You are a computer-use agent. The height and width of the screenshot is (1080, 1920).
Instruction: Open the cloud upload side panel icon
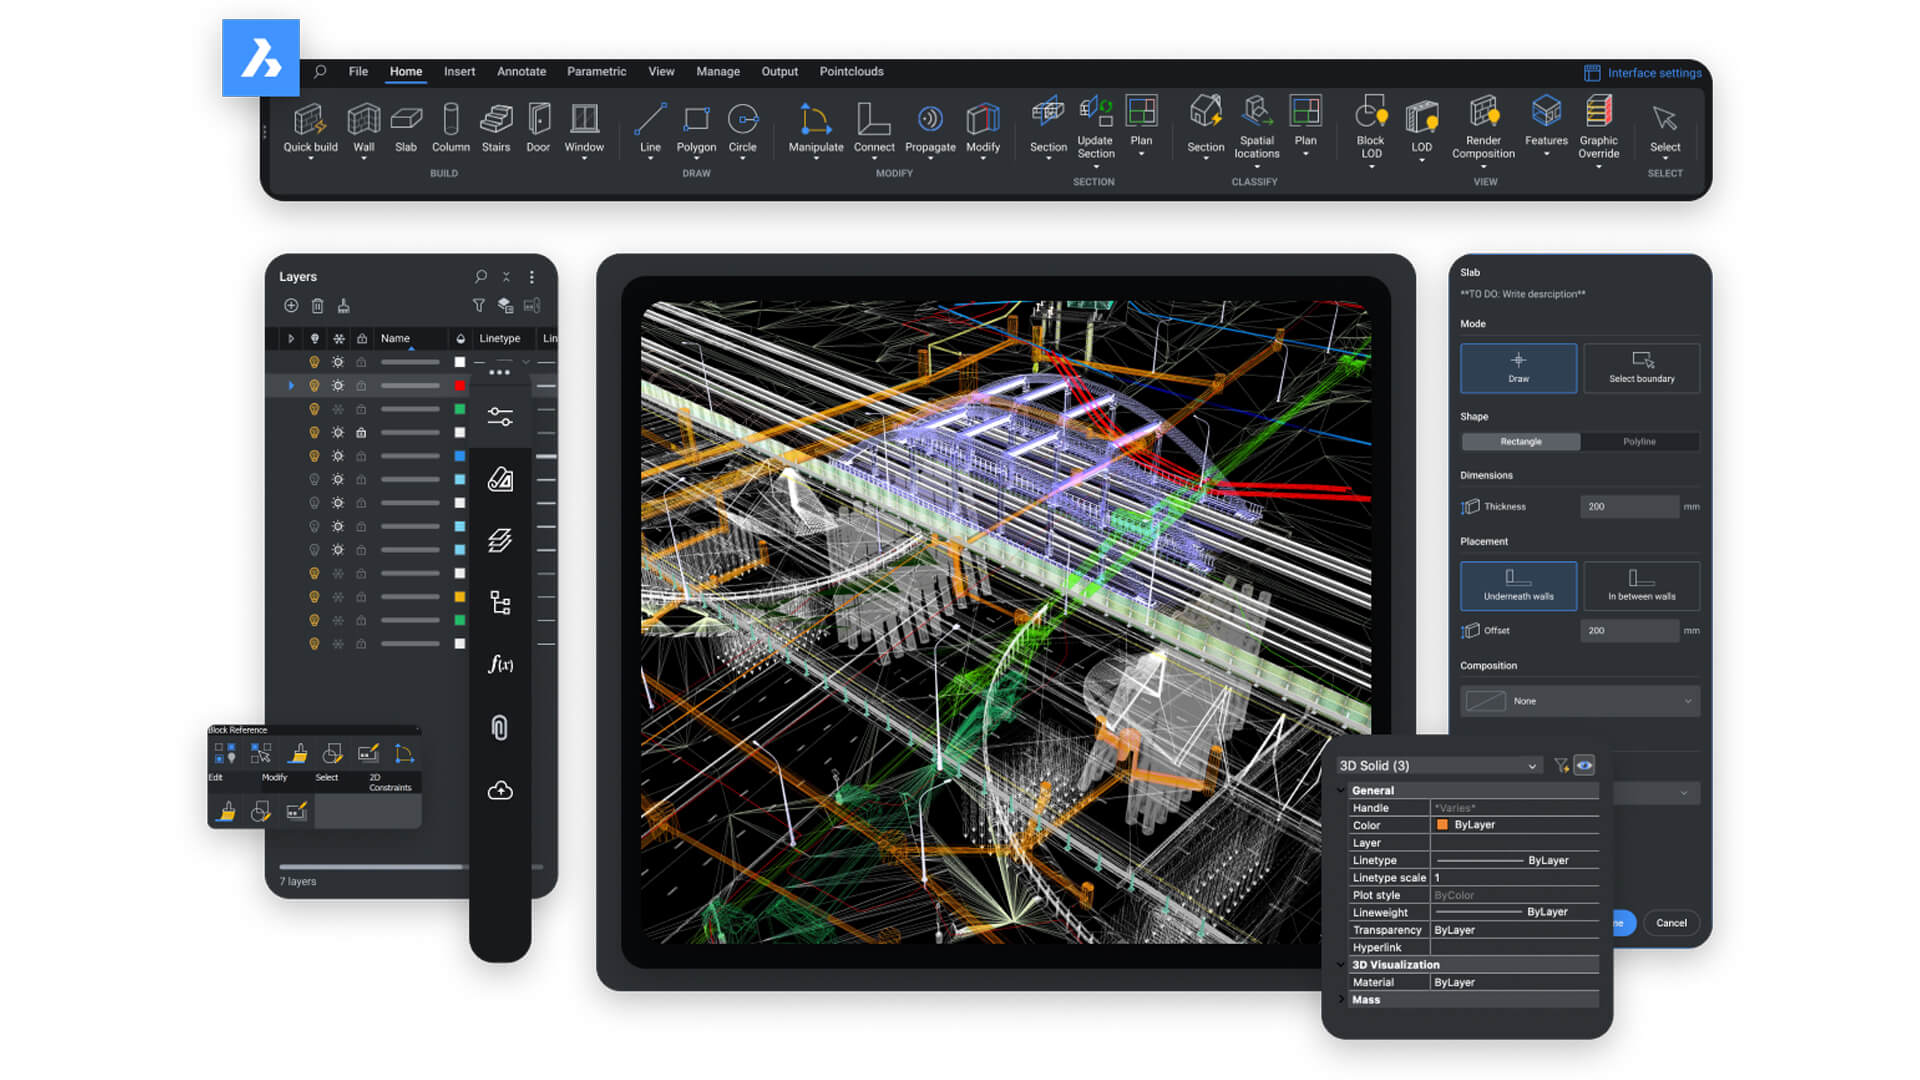tap(500, 791)
